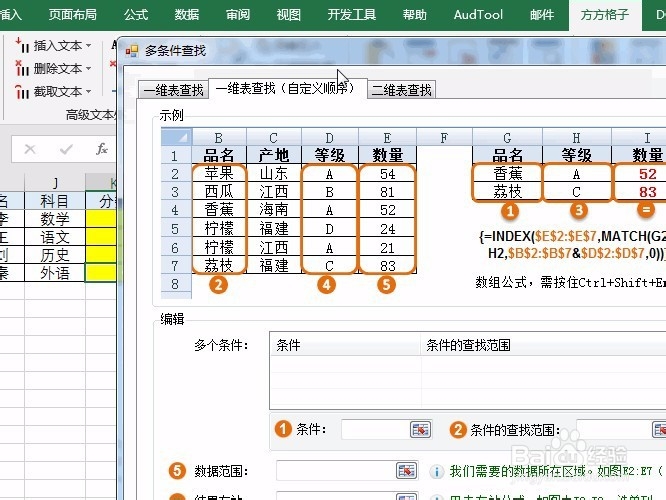Click the 条件 input field
The image size is (666, 500).
click(x=375, y=429)
